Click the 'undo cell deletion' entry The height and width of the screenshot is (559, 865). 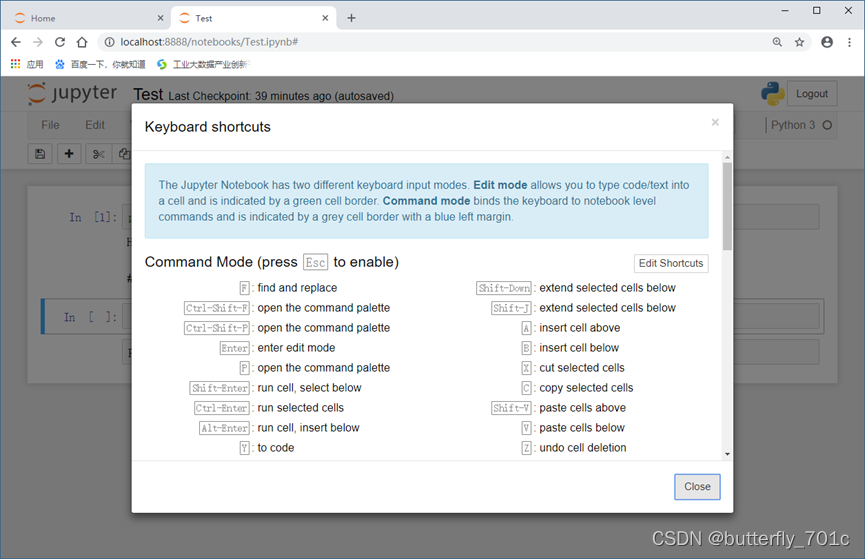tap(583, 448)
